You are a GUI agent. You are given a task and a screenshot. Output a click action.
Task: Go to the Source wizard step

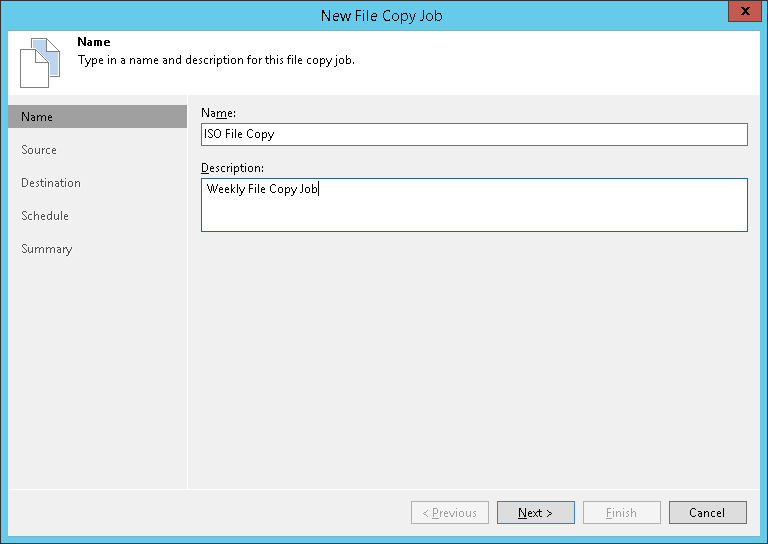(39, 150)
